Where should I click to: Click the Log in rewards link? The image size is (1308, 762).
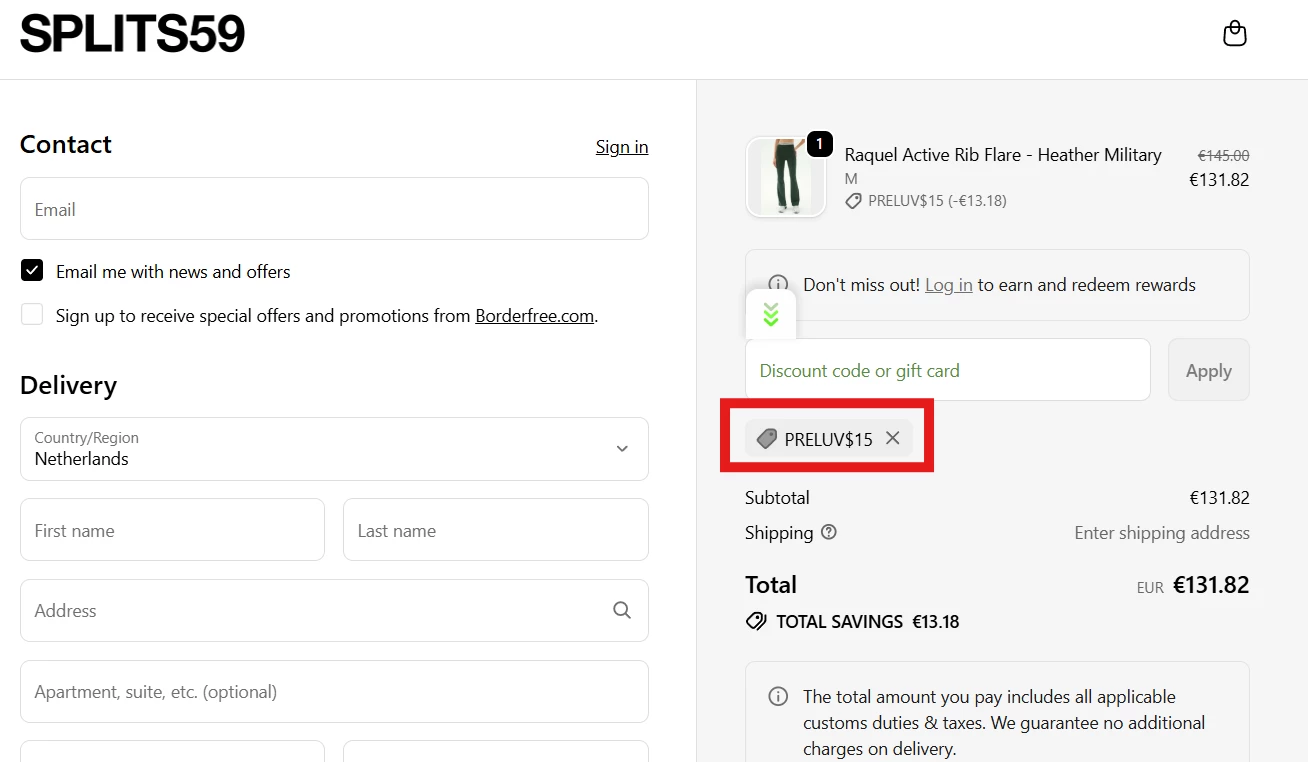point(948,285)
